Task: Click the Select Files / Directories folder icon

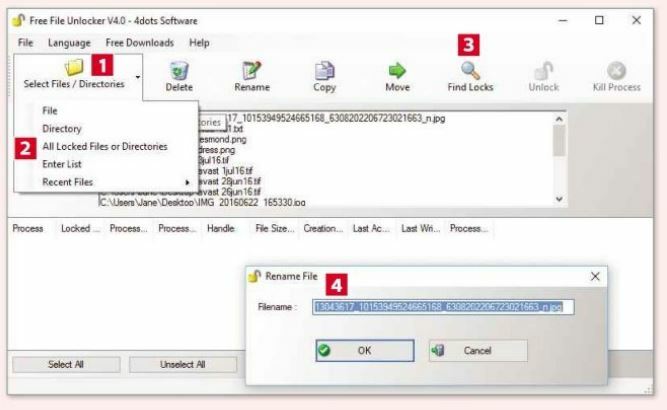Action: coord(74,67)
